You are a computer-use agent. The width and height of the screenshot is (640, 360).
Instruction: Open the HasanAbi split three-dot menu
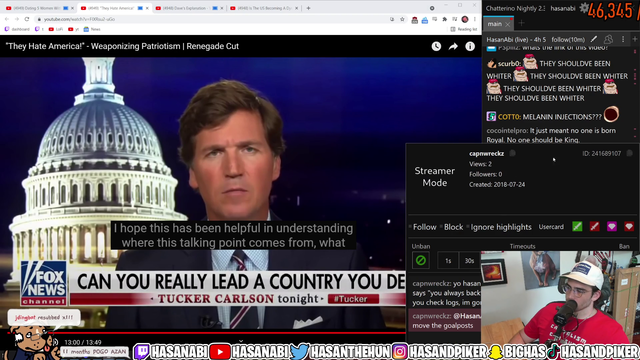pos(623,39)
